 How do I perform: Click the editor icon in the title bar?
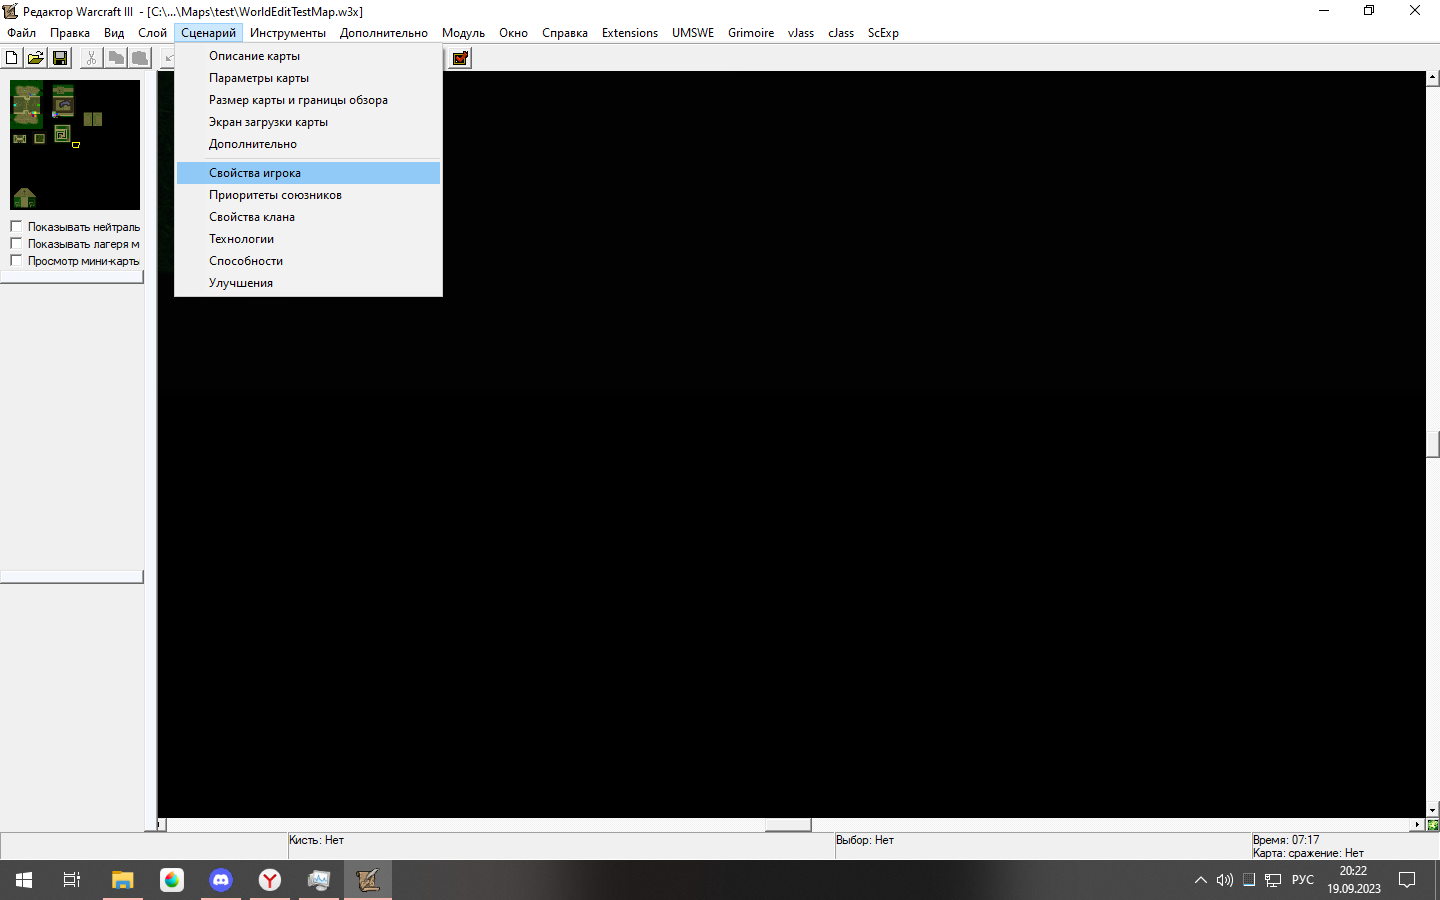[x=10, y=11]
